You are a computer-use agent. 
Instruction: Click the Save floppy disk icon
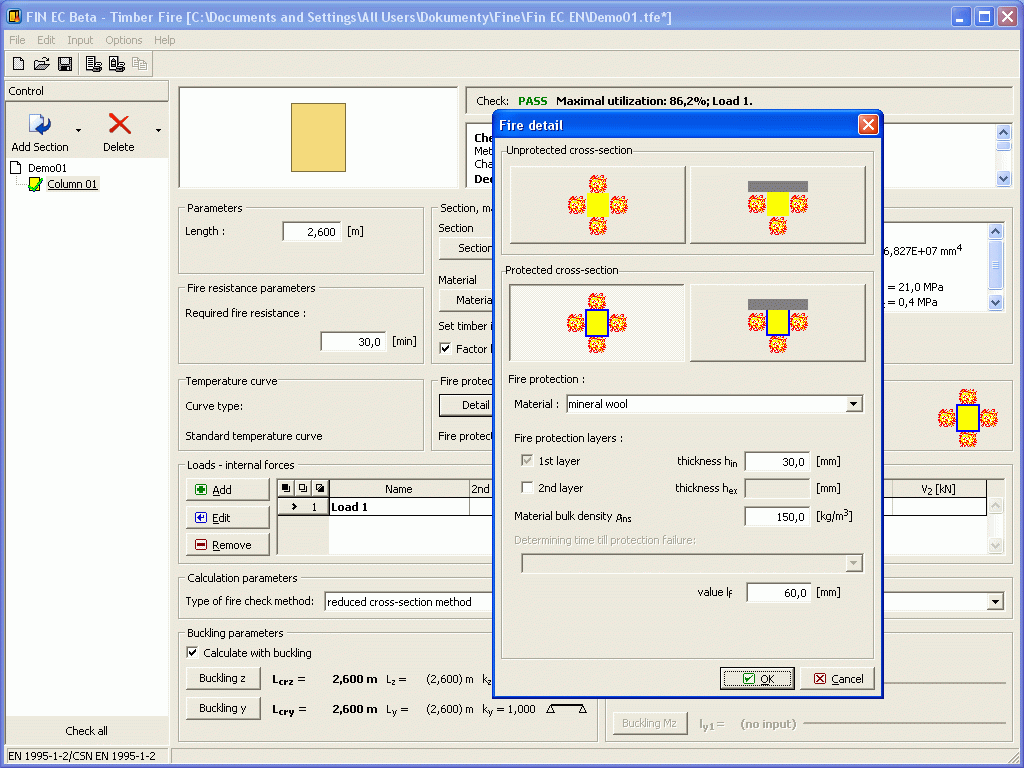[x=64, y=64]
